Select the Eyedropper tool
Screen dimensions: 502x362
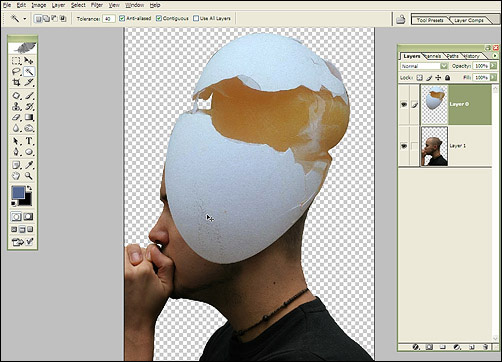pos(29,165)
